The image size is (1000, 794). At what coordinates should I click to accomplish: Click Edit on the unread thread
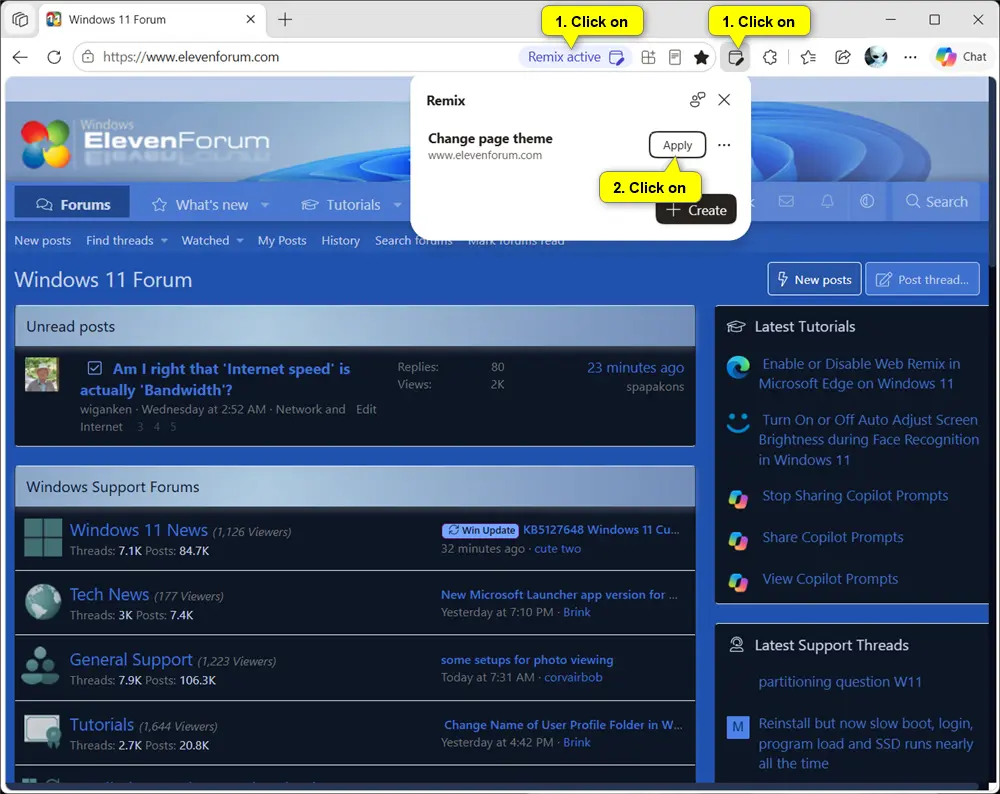click(x=366, y=409)
